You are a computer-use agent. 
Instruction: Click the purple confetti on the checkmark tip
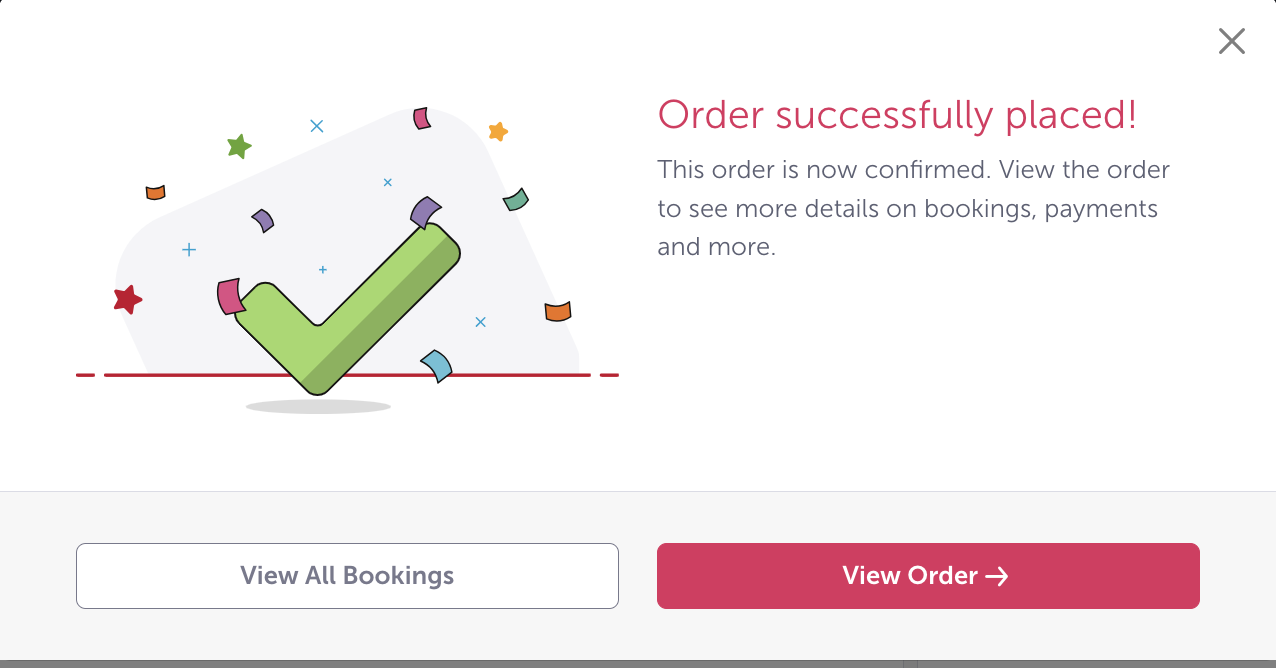point(425,212)
